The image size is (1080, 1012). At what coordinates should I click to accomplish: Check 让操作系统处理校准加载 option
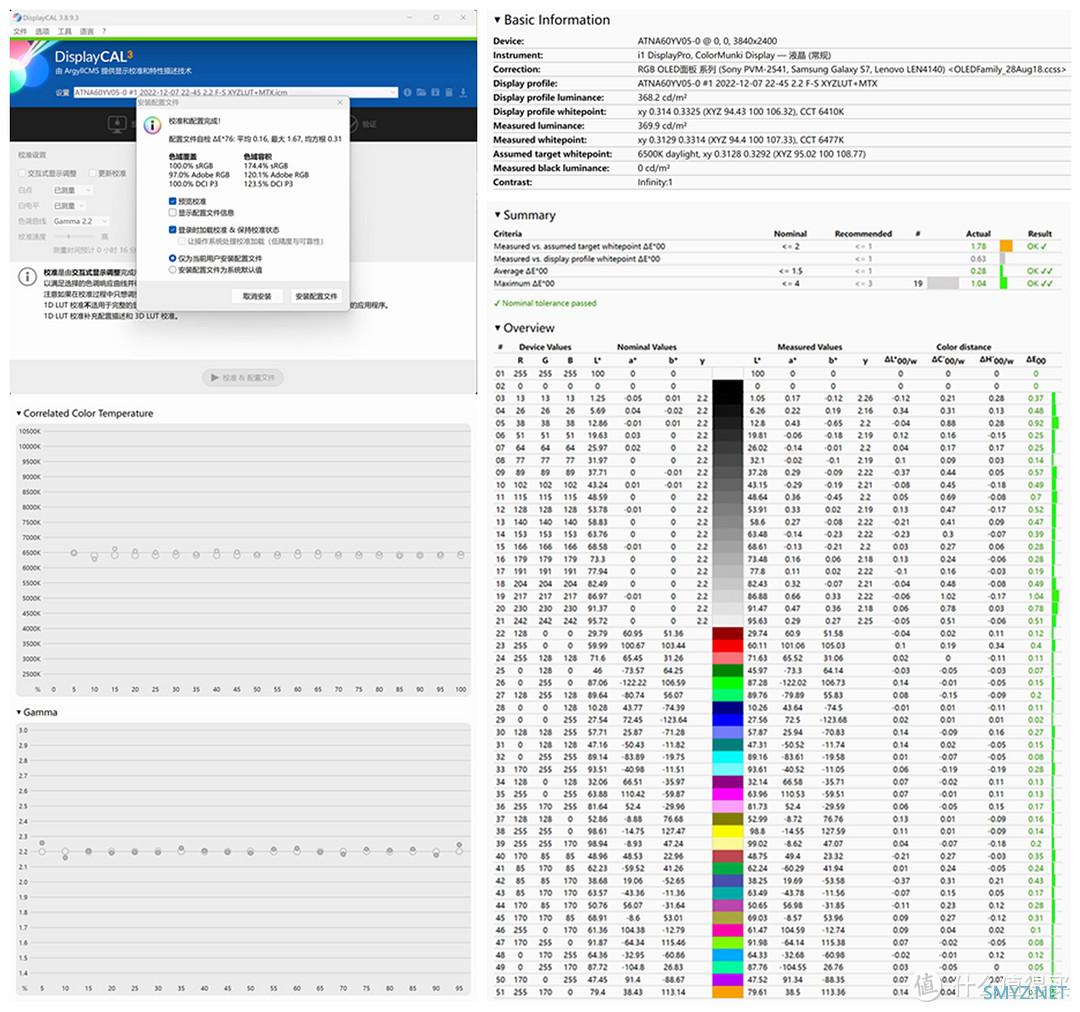[182, 241]
